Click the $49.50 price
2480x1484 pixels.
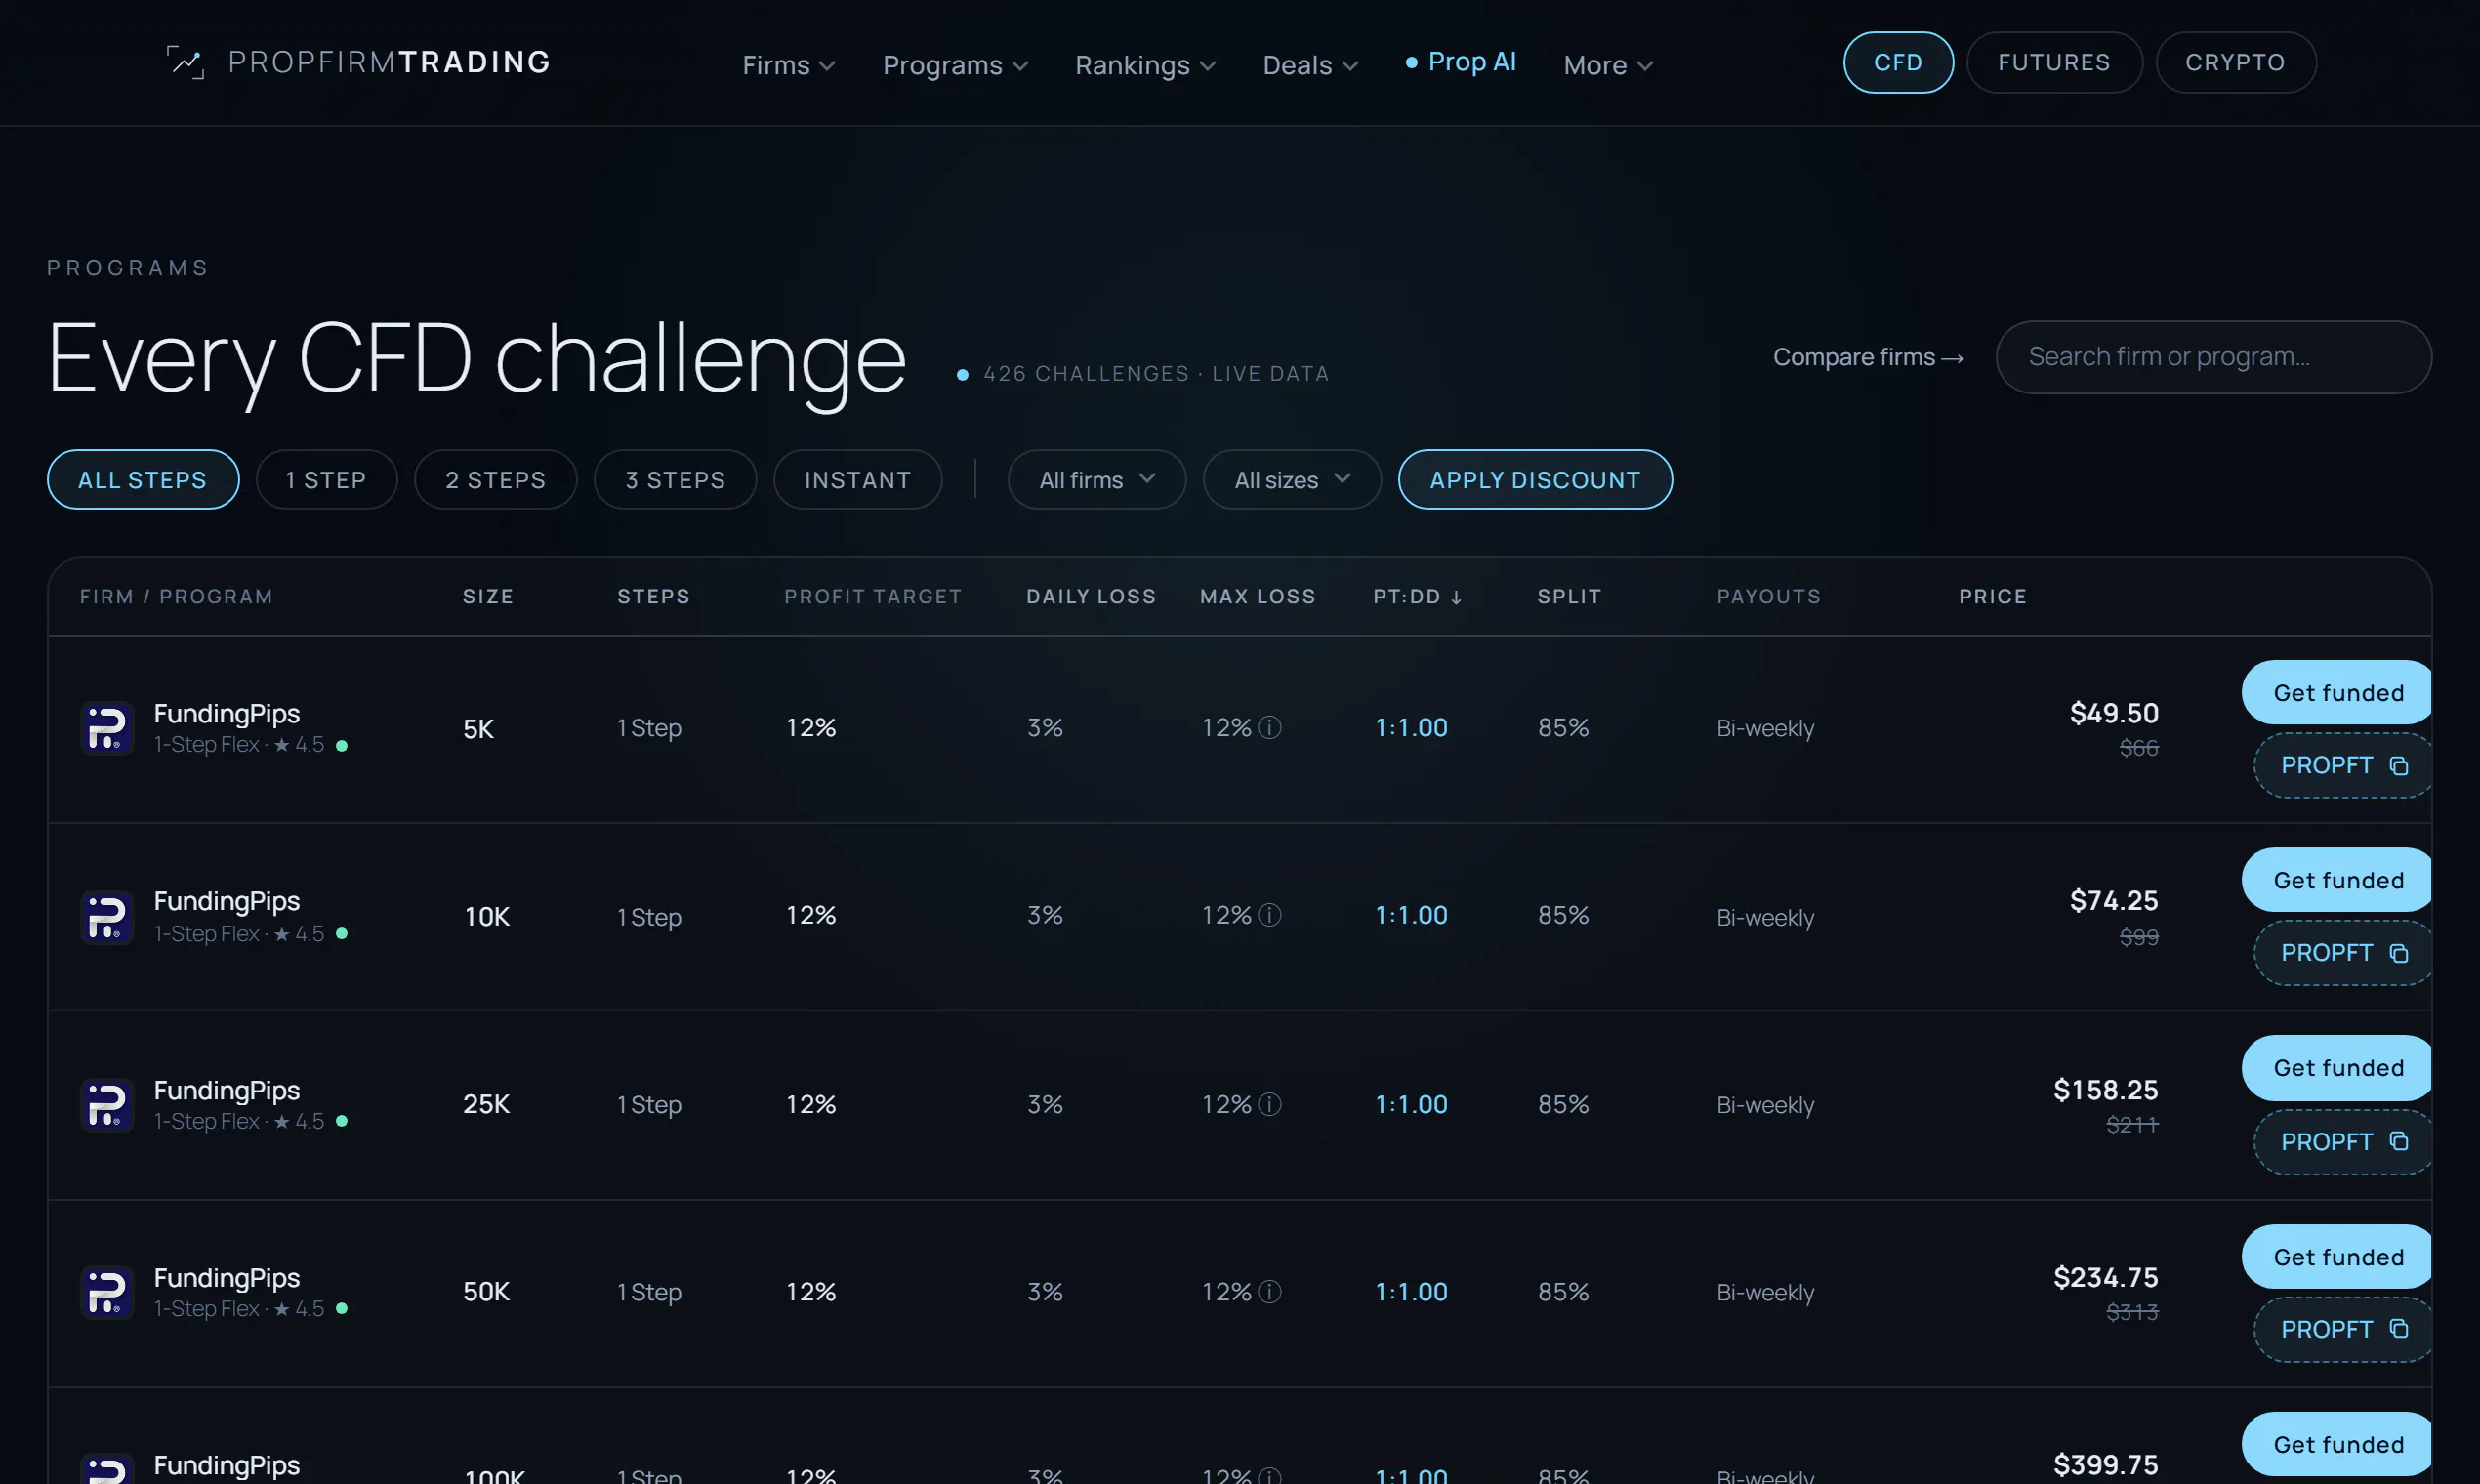point(2114,713)
